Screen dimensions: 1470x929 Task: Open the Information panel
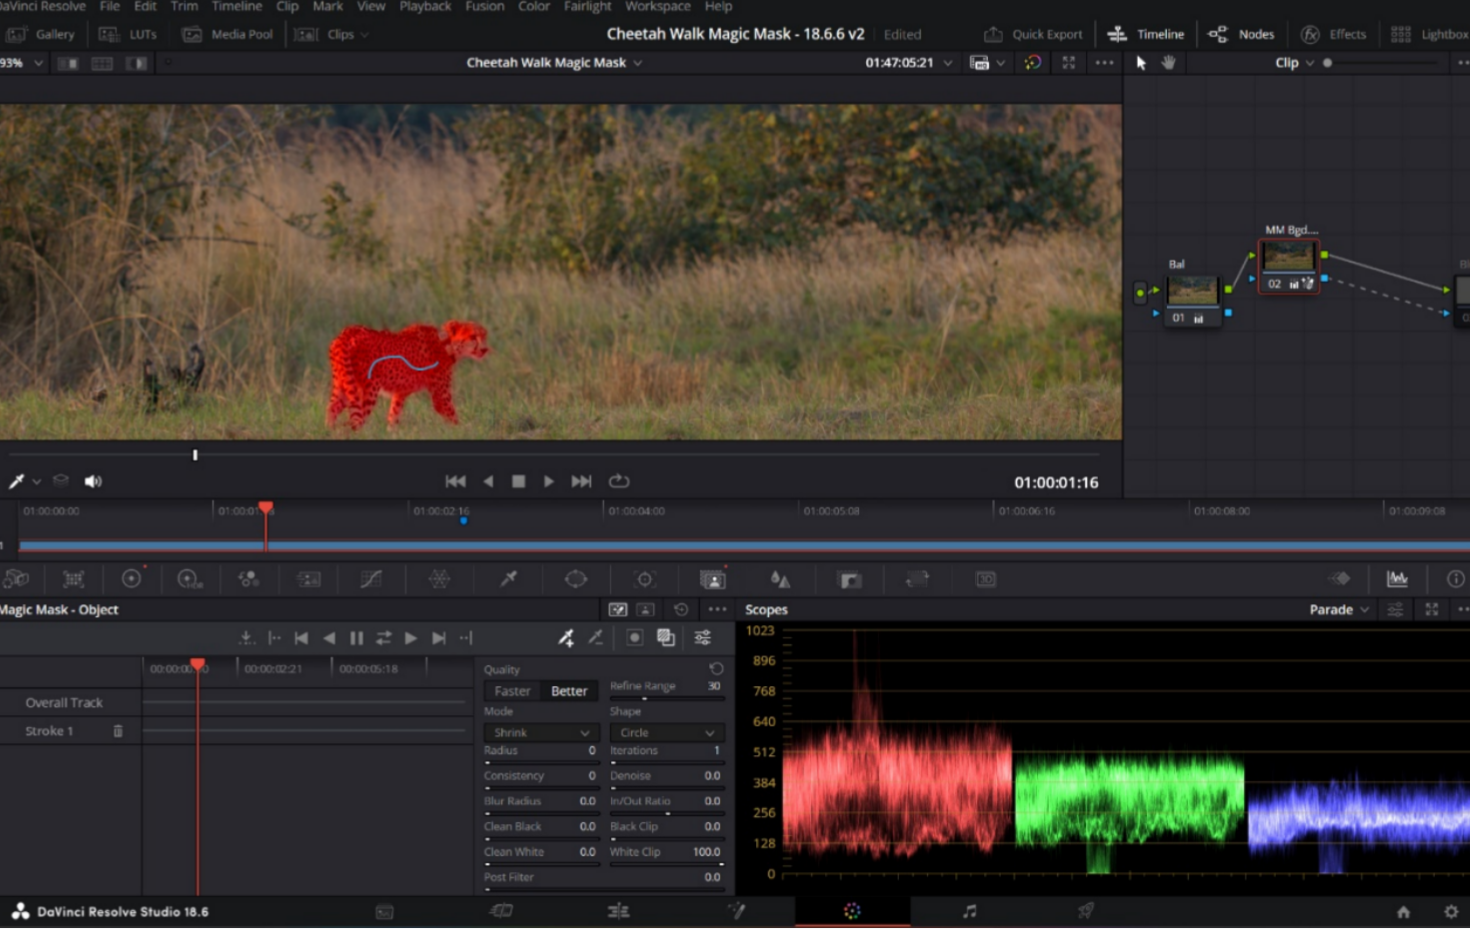pos(1456,579)
